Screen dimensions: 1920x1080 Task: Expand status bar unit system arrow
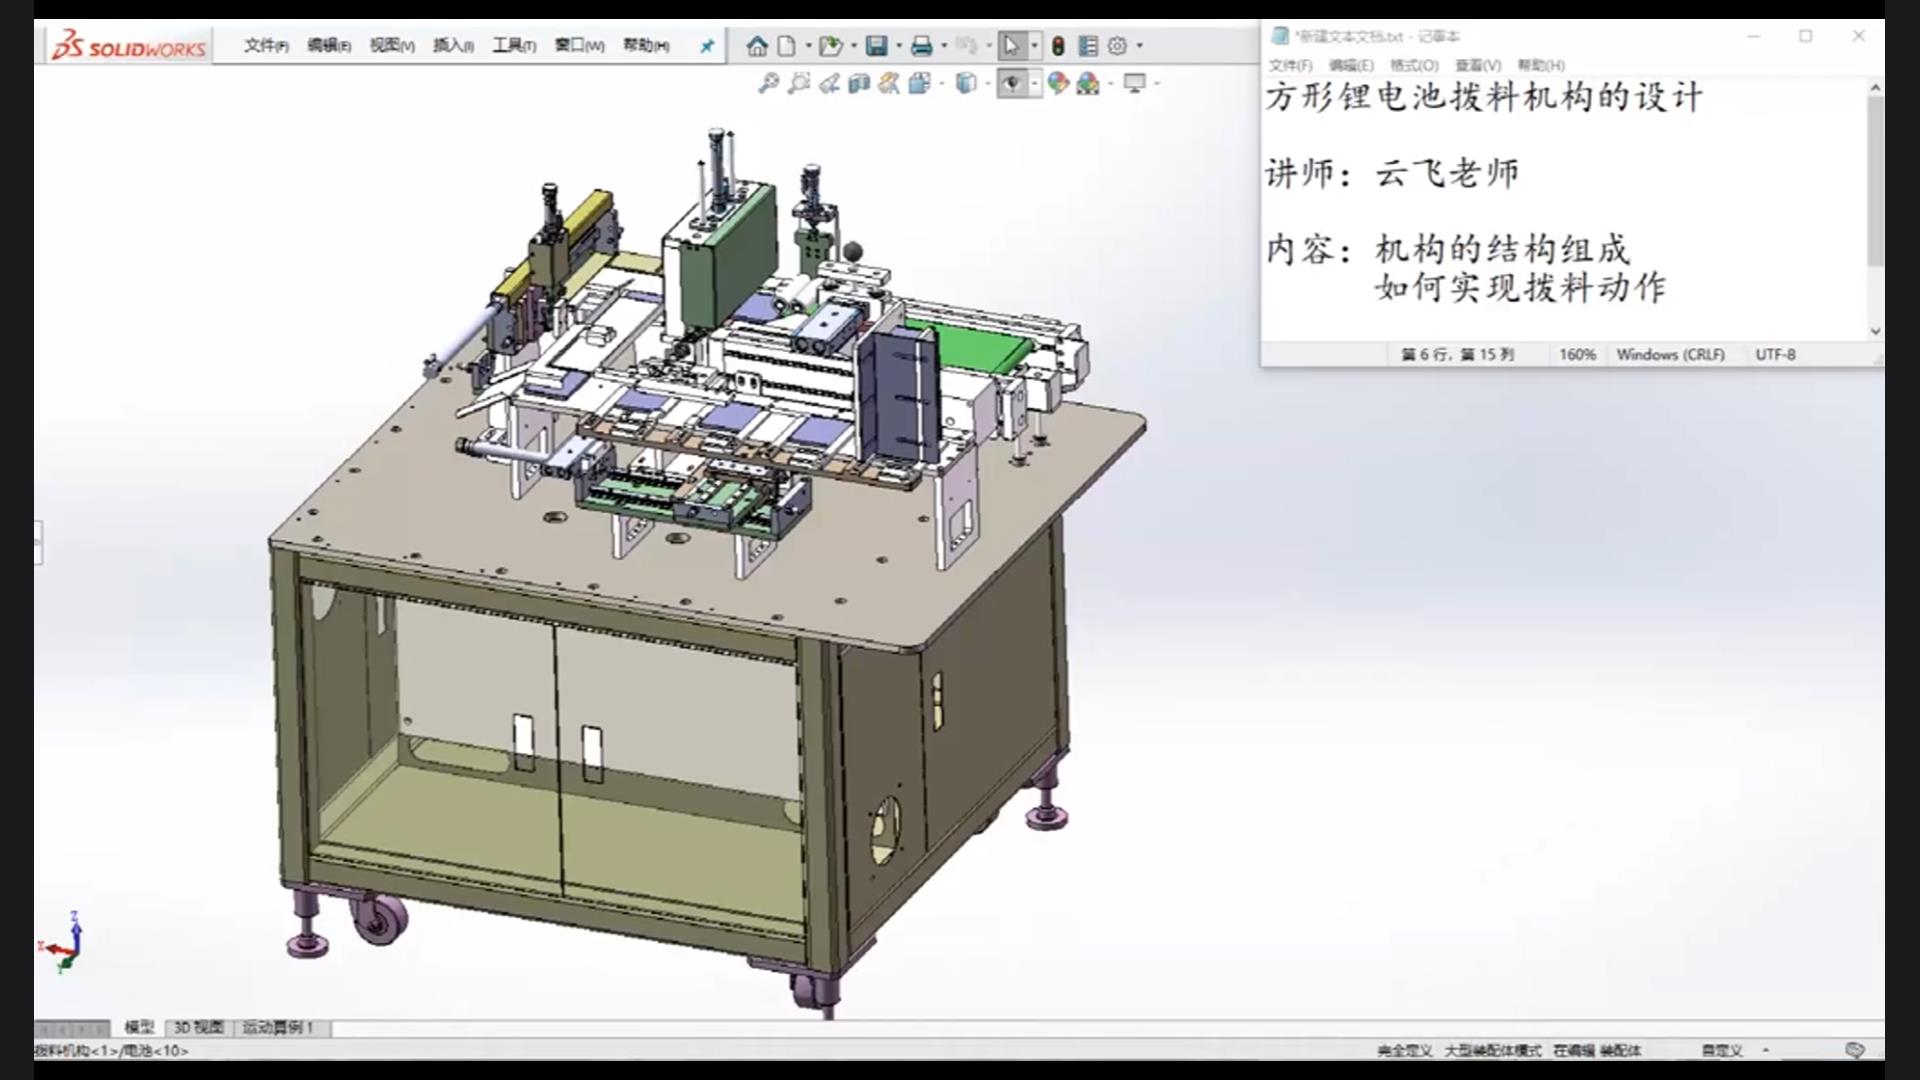[1766, 1050]
